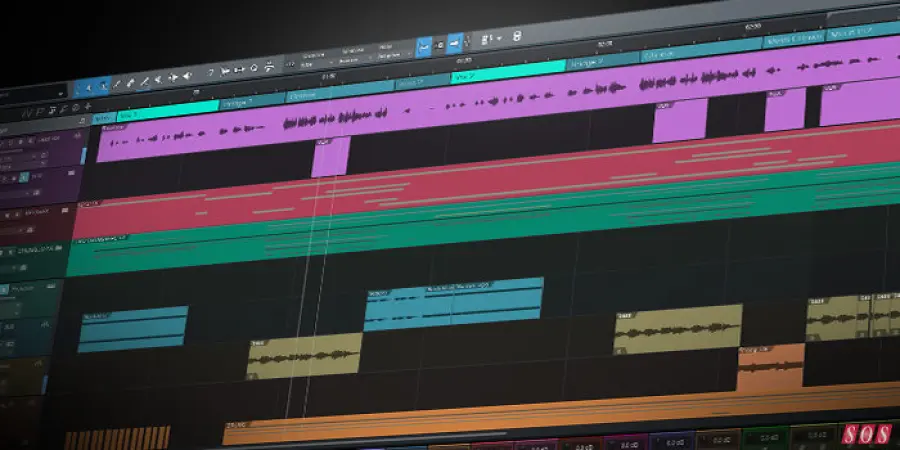Viewport: 900px width, 450px height.
Task: Select the Bend tool
Action: point(172,78)
